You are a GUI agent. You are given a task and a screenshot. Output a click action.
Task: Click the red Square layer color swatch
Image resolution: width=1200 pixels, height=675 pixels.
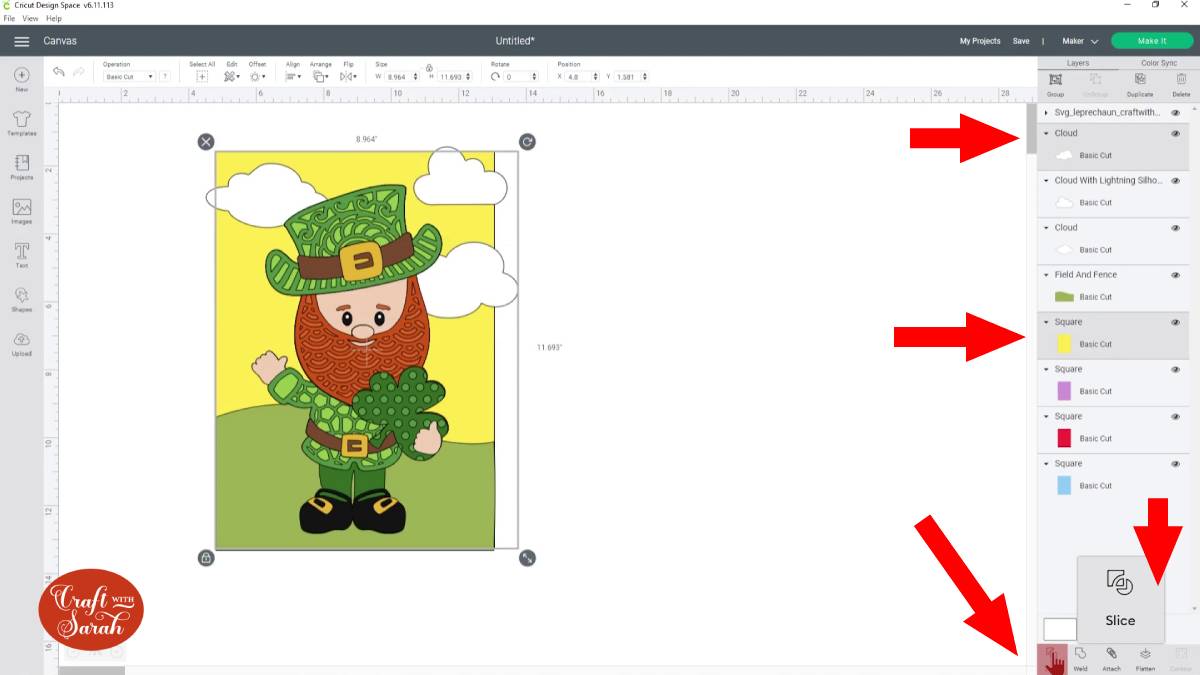tap(1064, 438)
